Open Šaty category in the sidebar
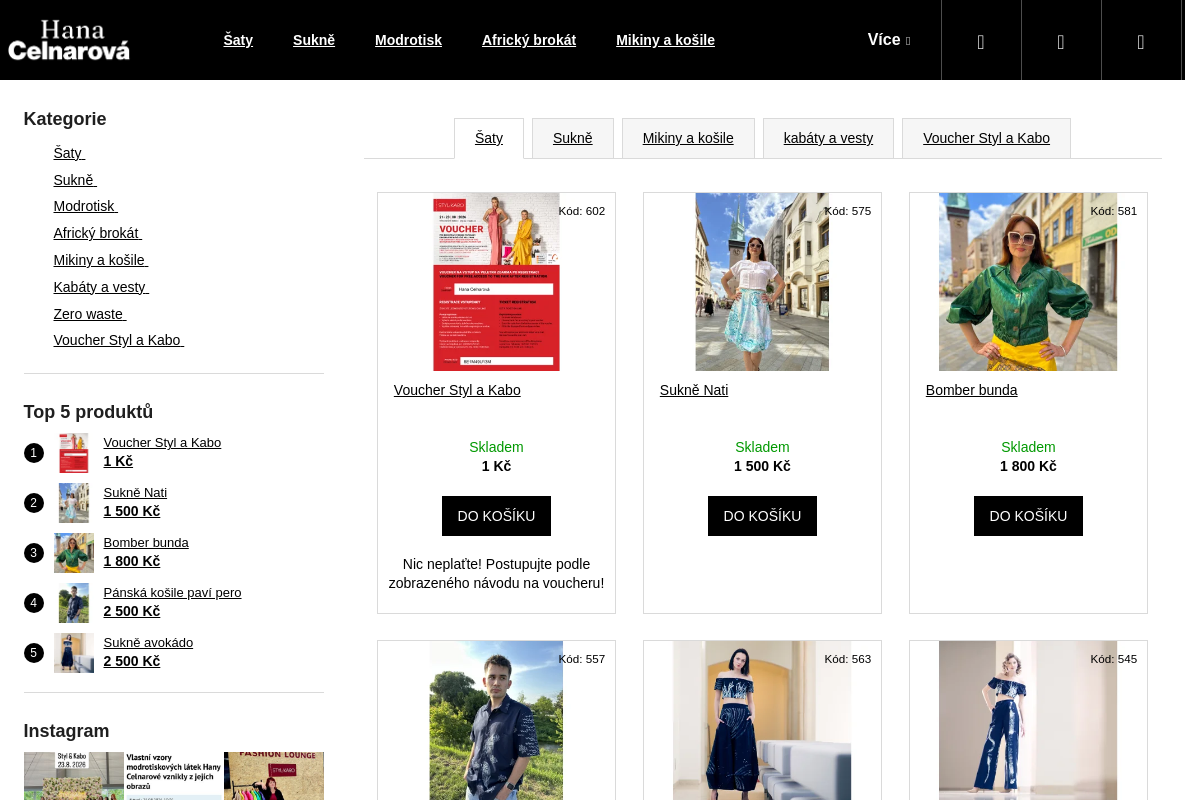 pyautogui.click(x=69, y=153)
